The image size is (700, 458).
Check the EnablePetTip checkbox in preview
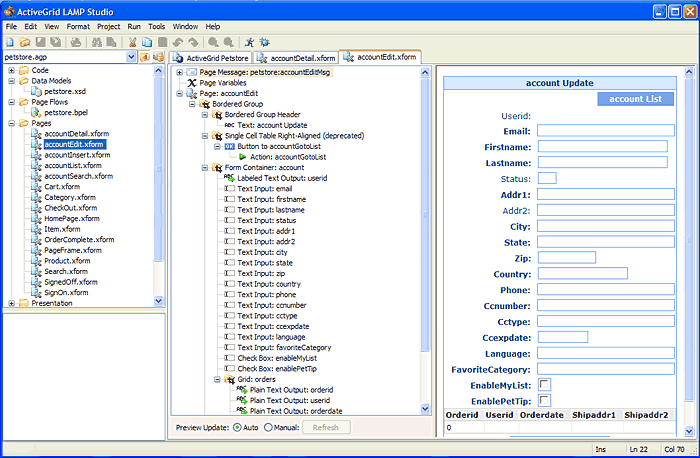[x=545, y=401]
